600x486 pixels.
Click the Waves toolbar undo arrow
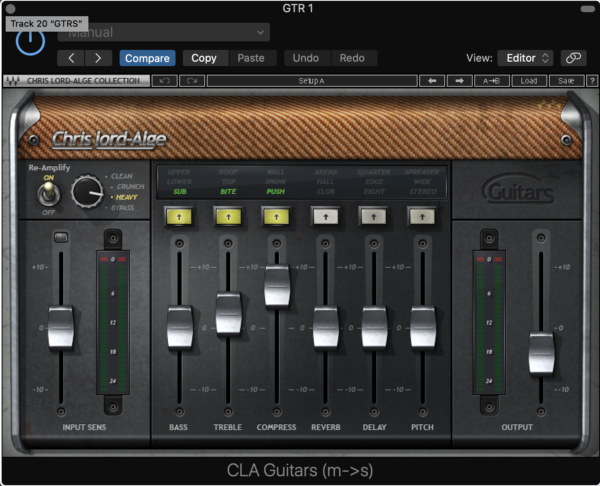[x=165, y=81]
